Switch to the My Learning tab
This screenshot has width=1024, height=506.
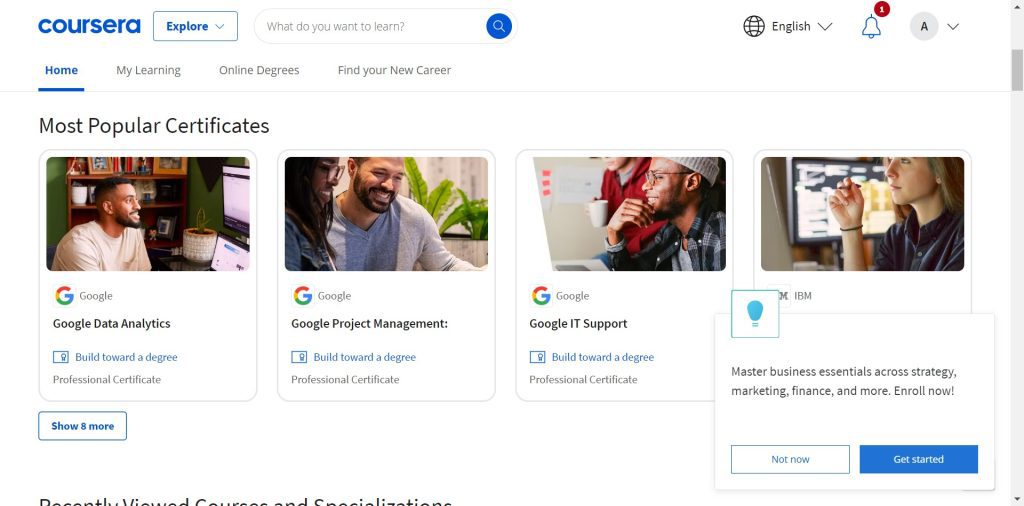148,70
